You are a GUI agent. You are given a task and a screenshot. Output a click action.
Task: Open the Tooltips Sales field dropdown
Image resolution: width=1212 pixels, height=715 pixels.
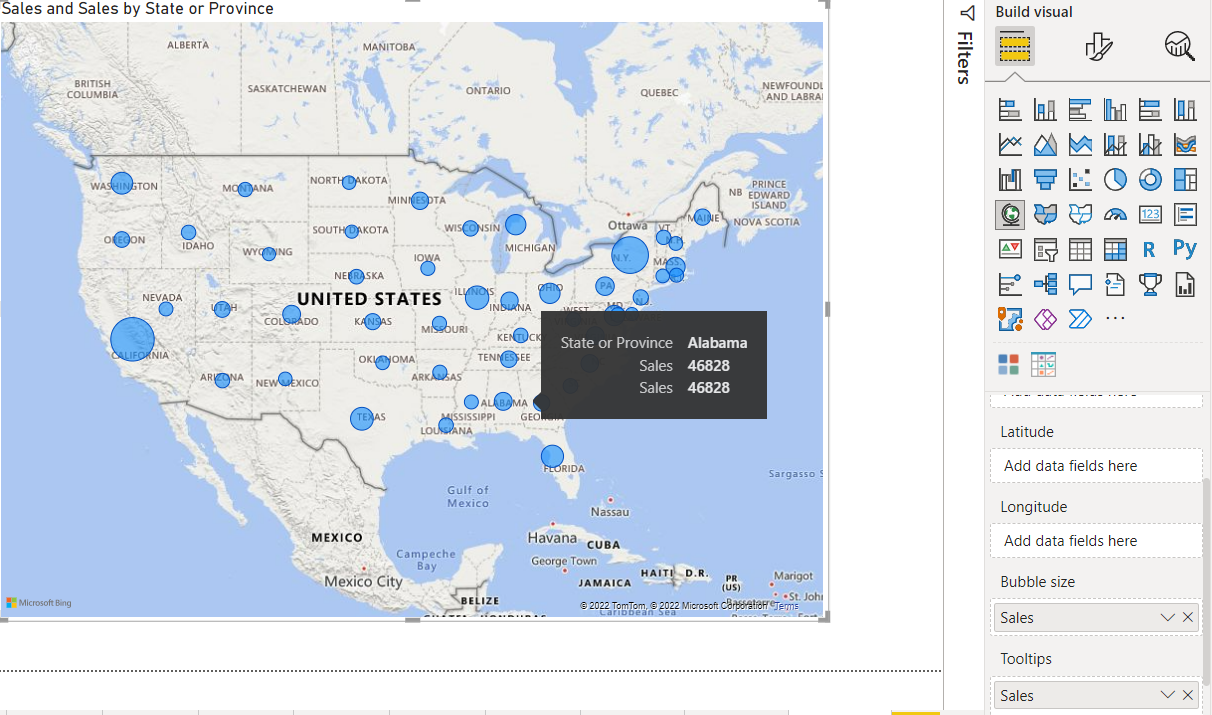(x=1167, y=694)
